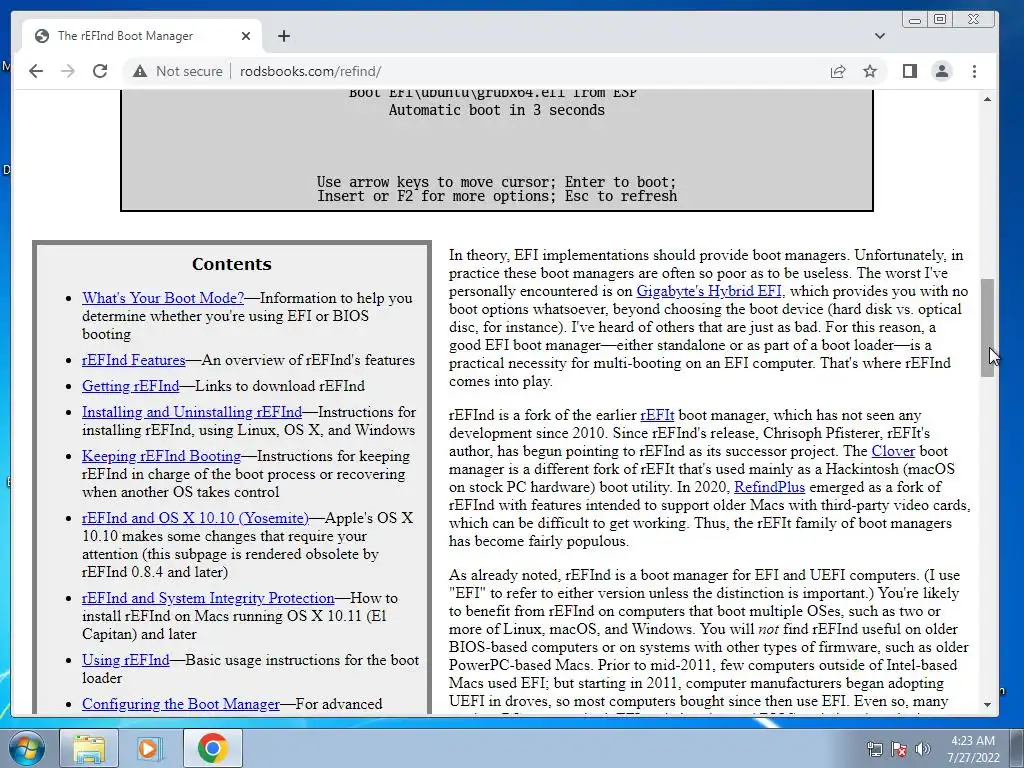This screenshot has height=768, width=1024.
Task: Click the volume speaker tray icon
Action: tap(923, 749)
